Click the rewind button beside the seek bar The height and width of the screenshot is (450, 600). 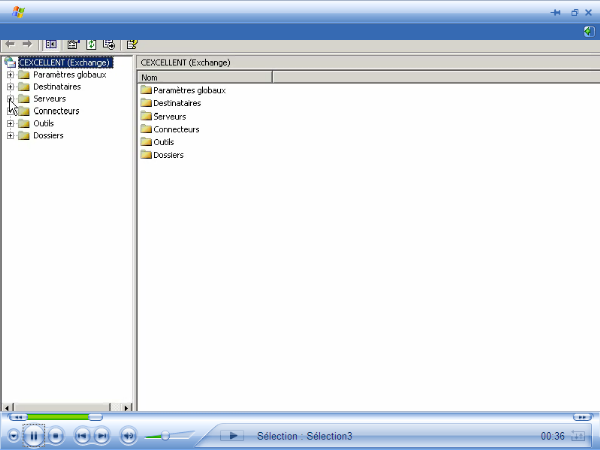[x=18, y=417]
